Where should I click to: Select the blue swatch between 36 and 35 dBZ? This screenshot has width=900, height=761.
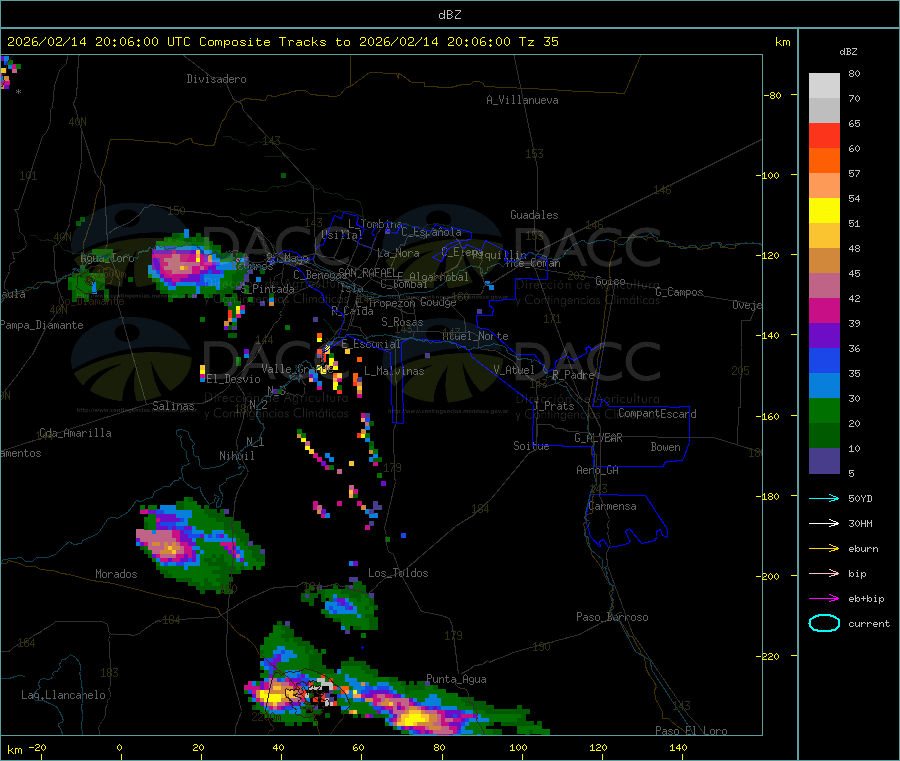(x=824, y=361)
